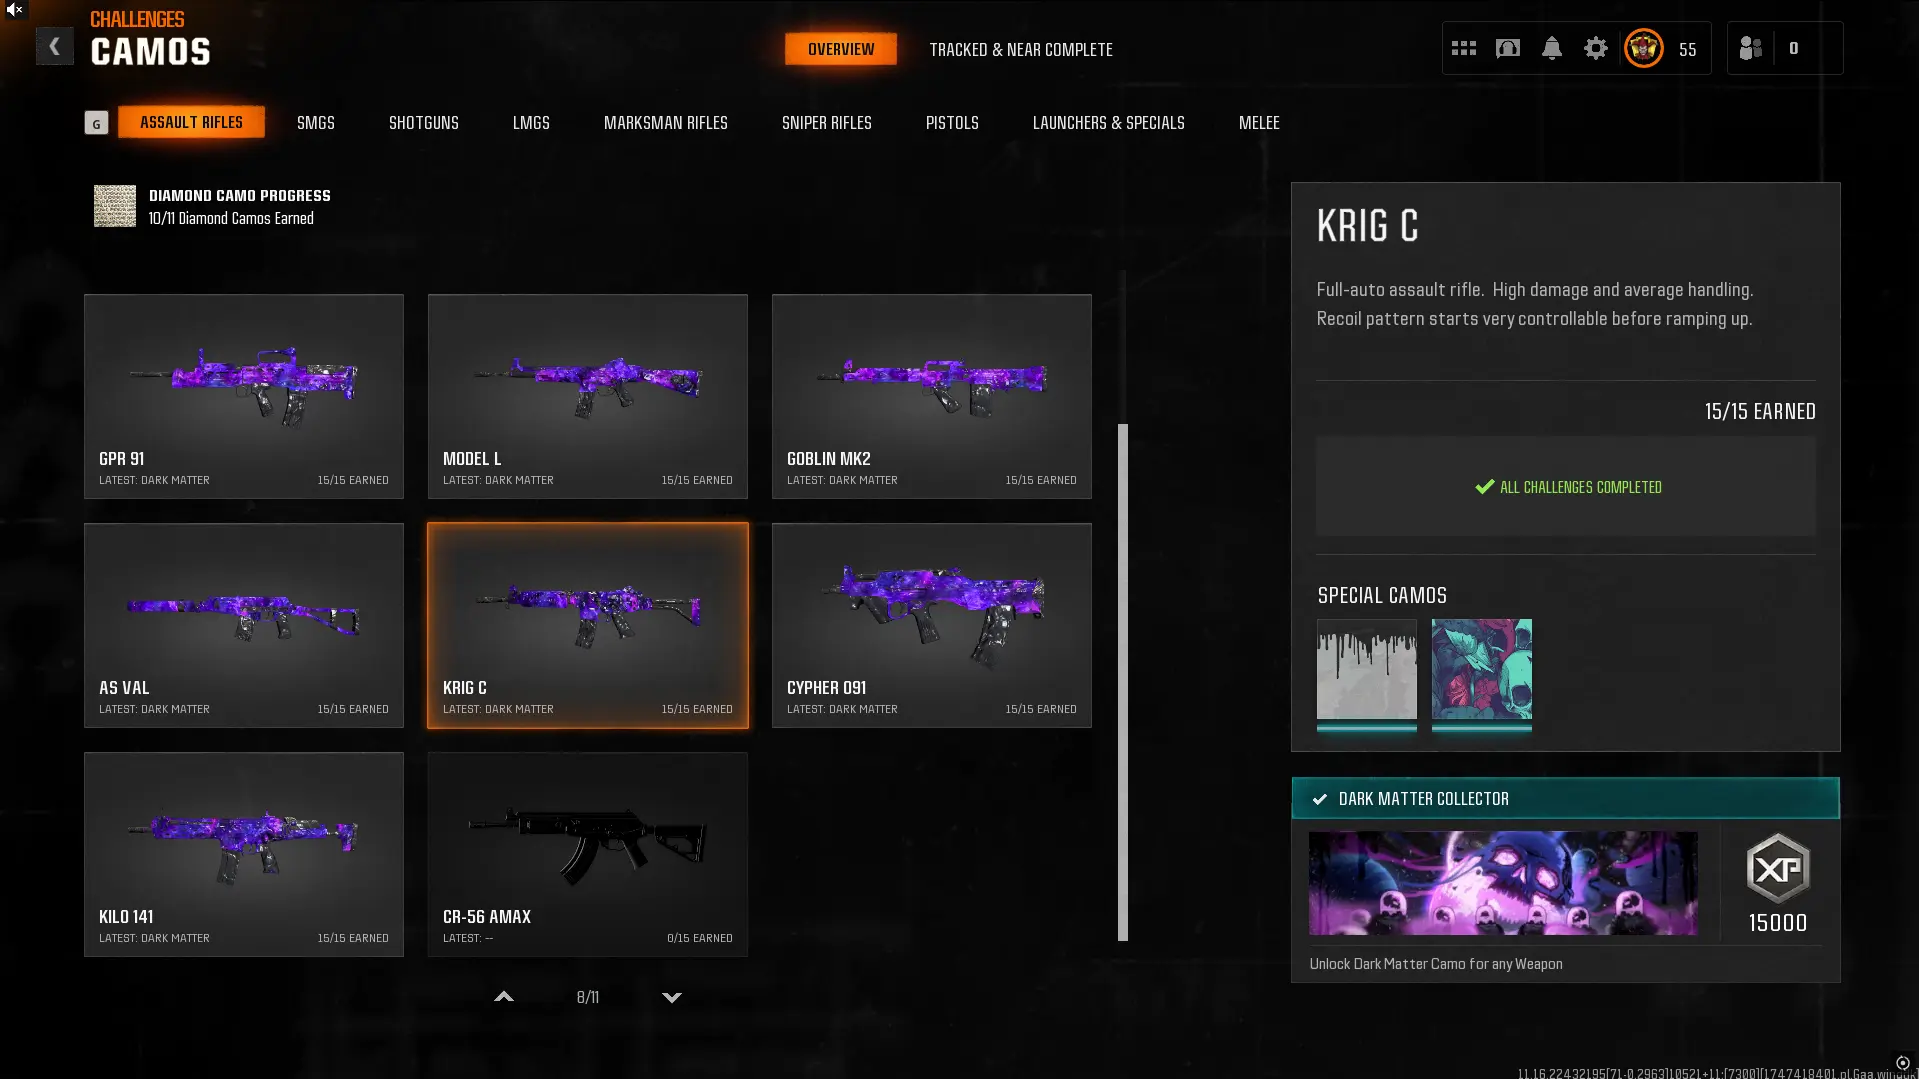The height and width of the screenshot is (1079, 1919).
Task: Click the weapon list scrollbar
Action: (x=1123, y=682)
